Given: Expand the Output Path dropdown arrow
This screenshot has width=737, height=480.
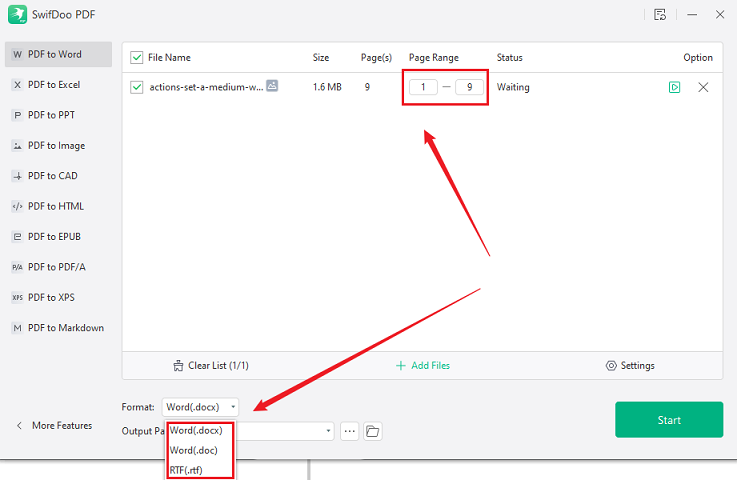Looking at the screenshot, I should pyautogui.click(x=328, y=431).
